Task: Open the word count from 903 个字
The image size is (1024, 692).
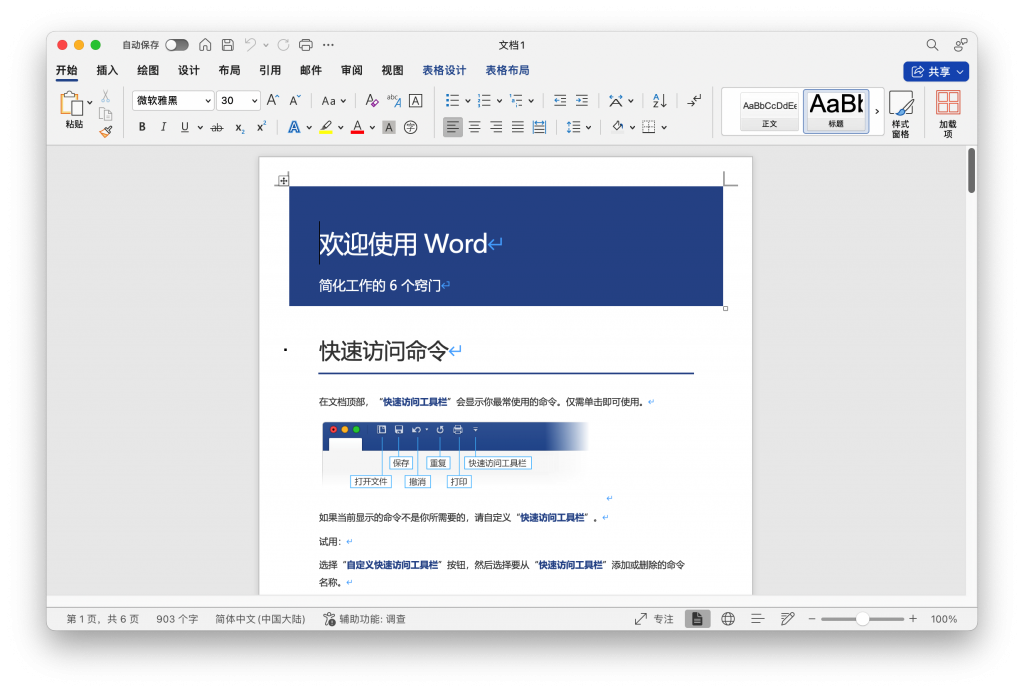Action: tap(176, 619)
